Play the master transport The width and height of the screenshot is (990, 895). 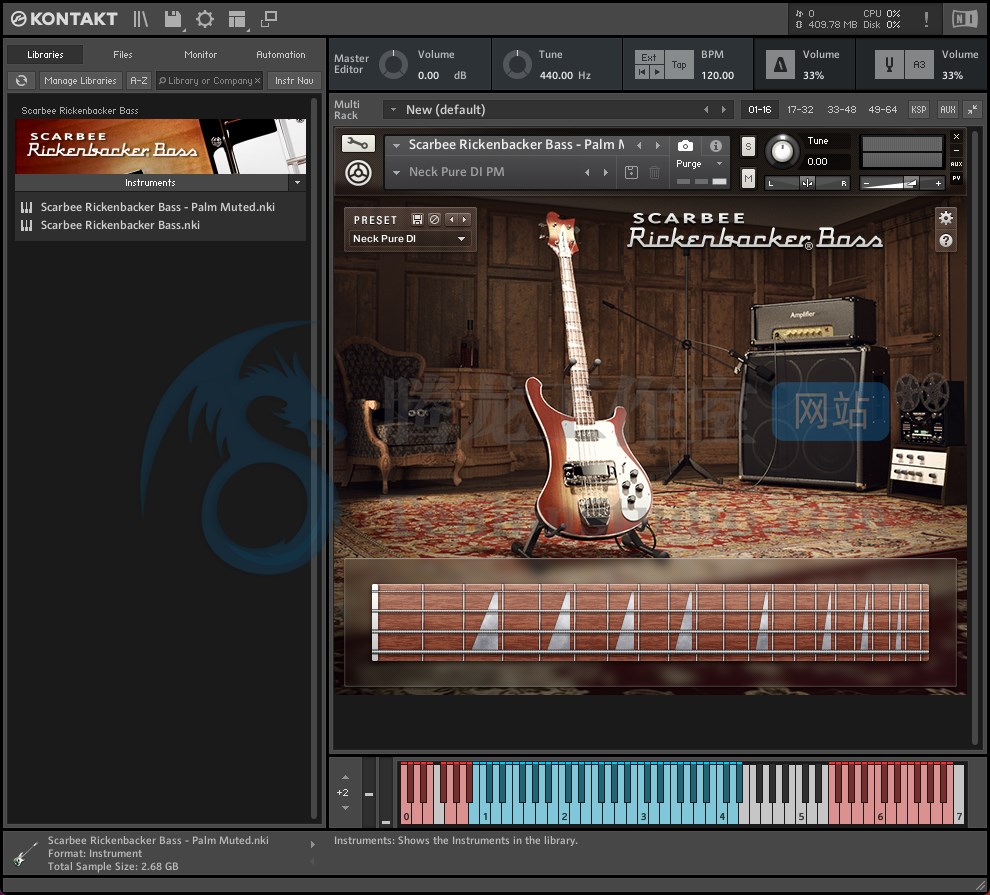click(x=656, y=72)
